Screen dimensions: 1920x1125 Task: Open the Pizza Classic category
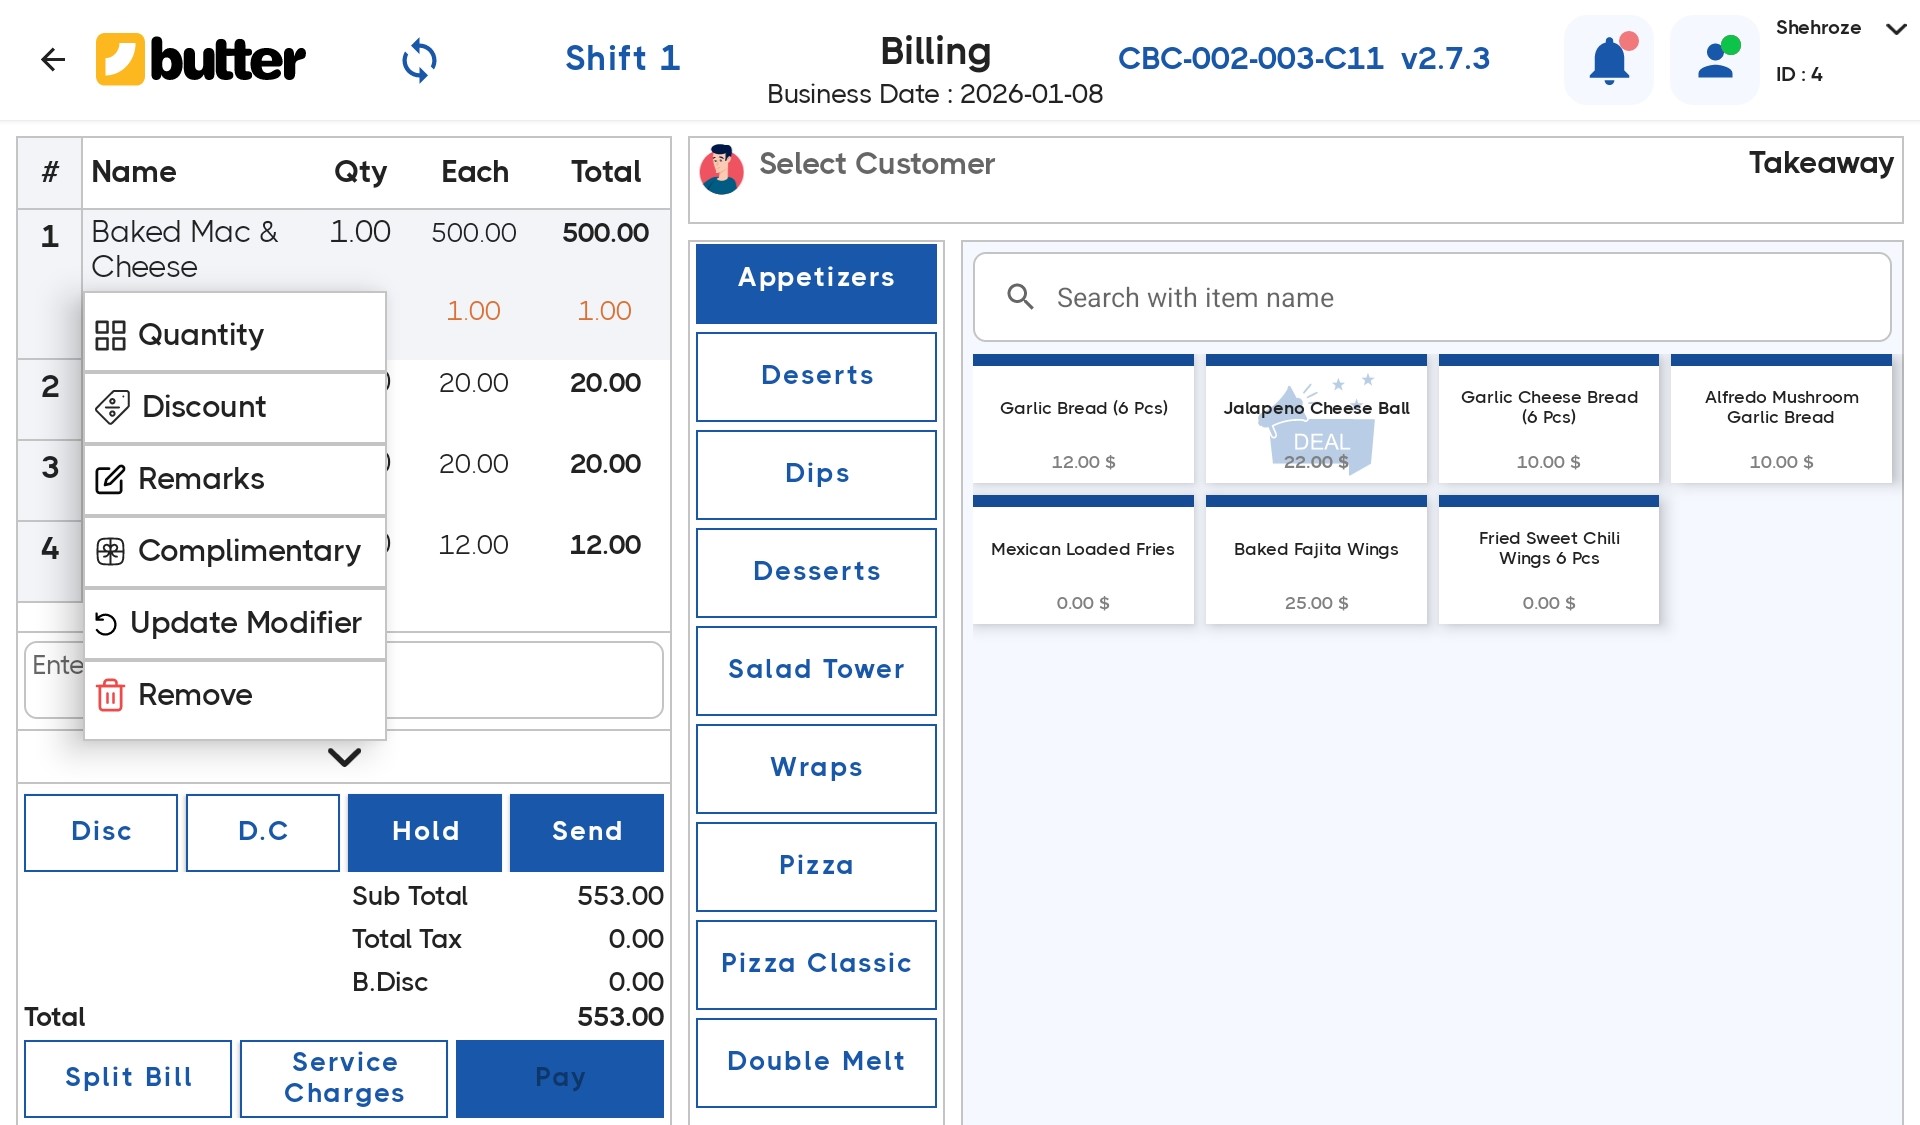(x=816, y=963)
